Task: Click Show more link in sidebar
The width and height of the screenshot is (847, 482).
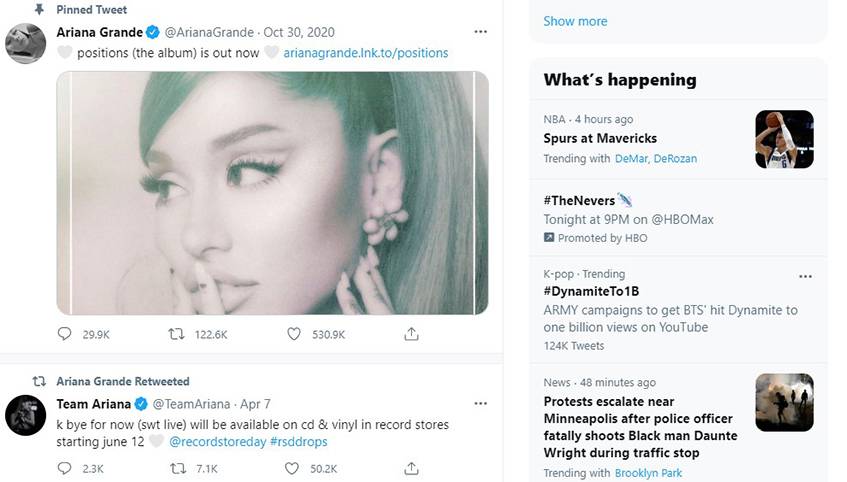Action: coord(575,21)
